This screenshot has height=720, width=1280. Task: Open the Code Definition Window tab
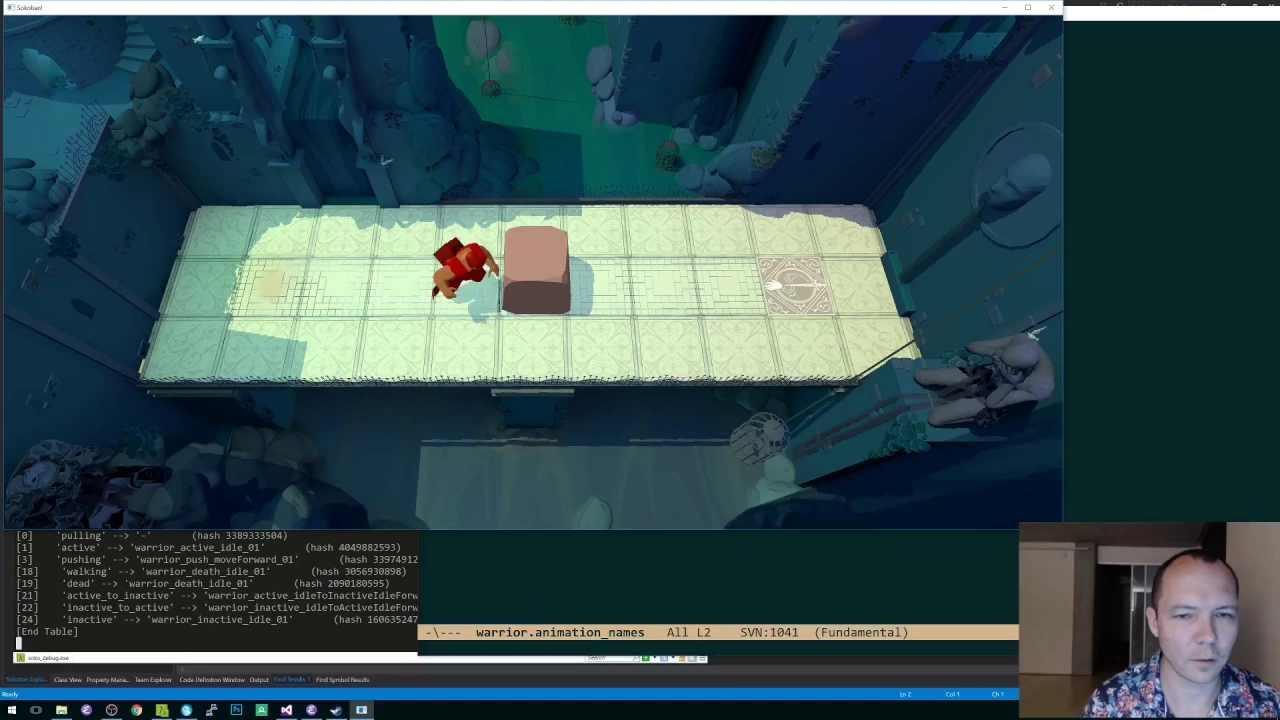pos(212,680)
